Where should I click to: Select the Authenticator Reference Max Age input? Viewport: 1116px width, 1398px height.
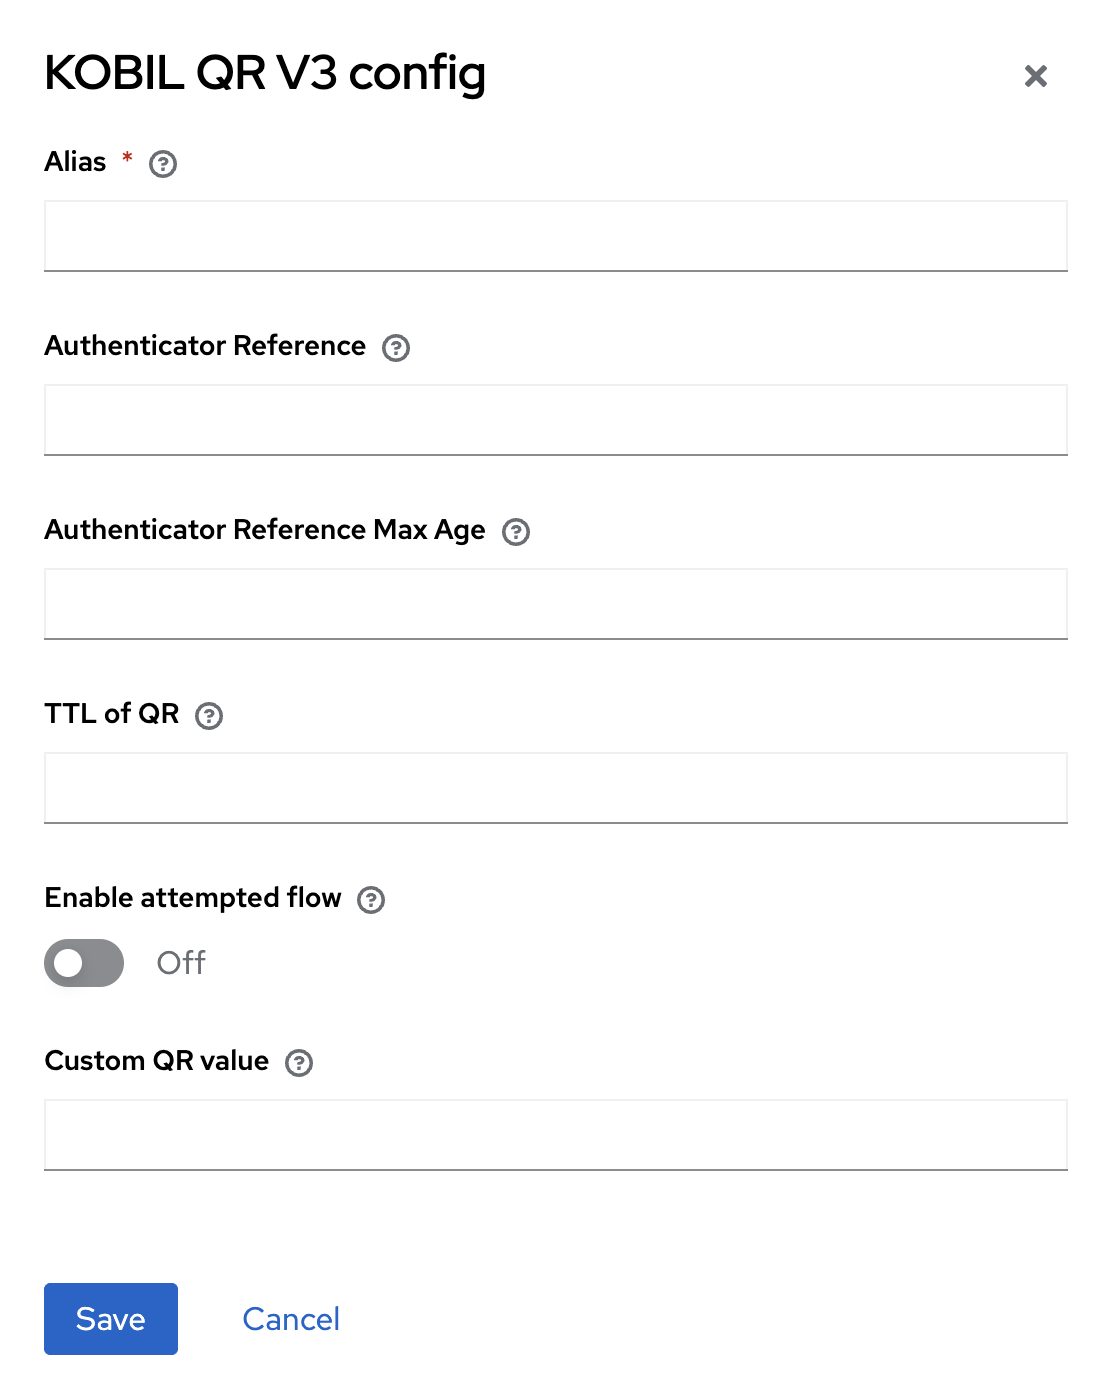(556, 604)
